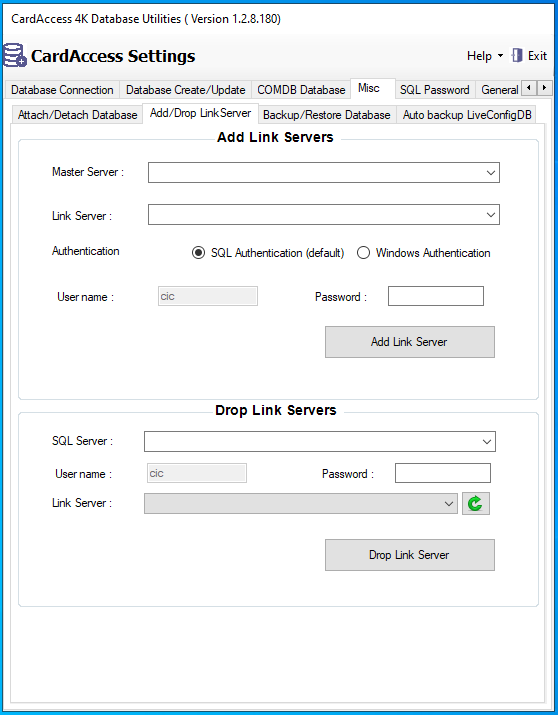This screenshot has width=558, height=715.
Task: Click the Add Link Server button
Action: (409, 342)
